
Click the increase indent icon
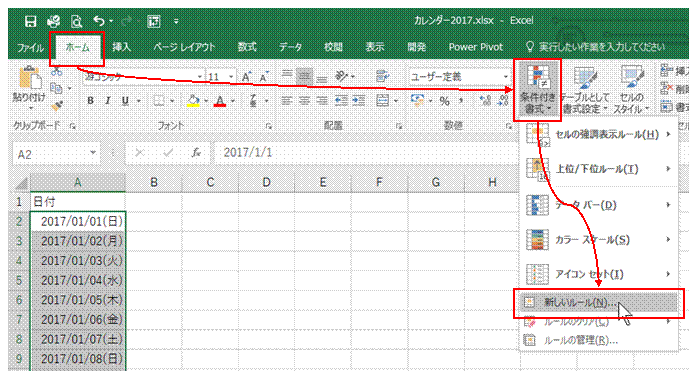(x=359, y=101)
